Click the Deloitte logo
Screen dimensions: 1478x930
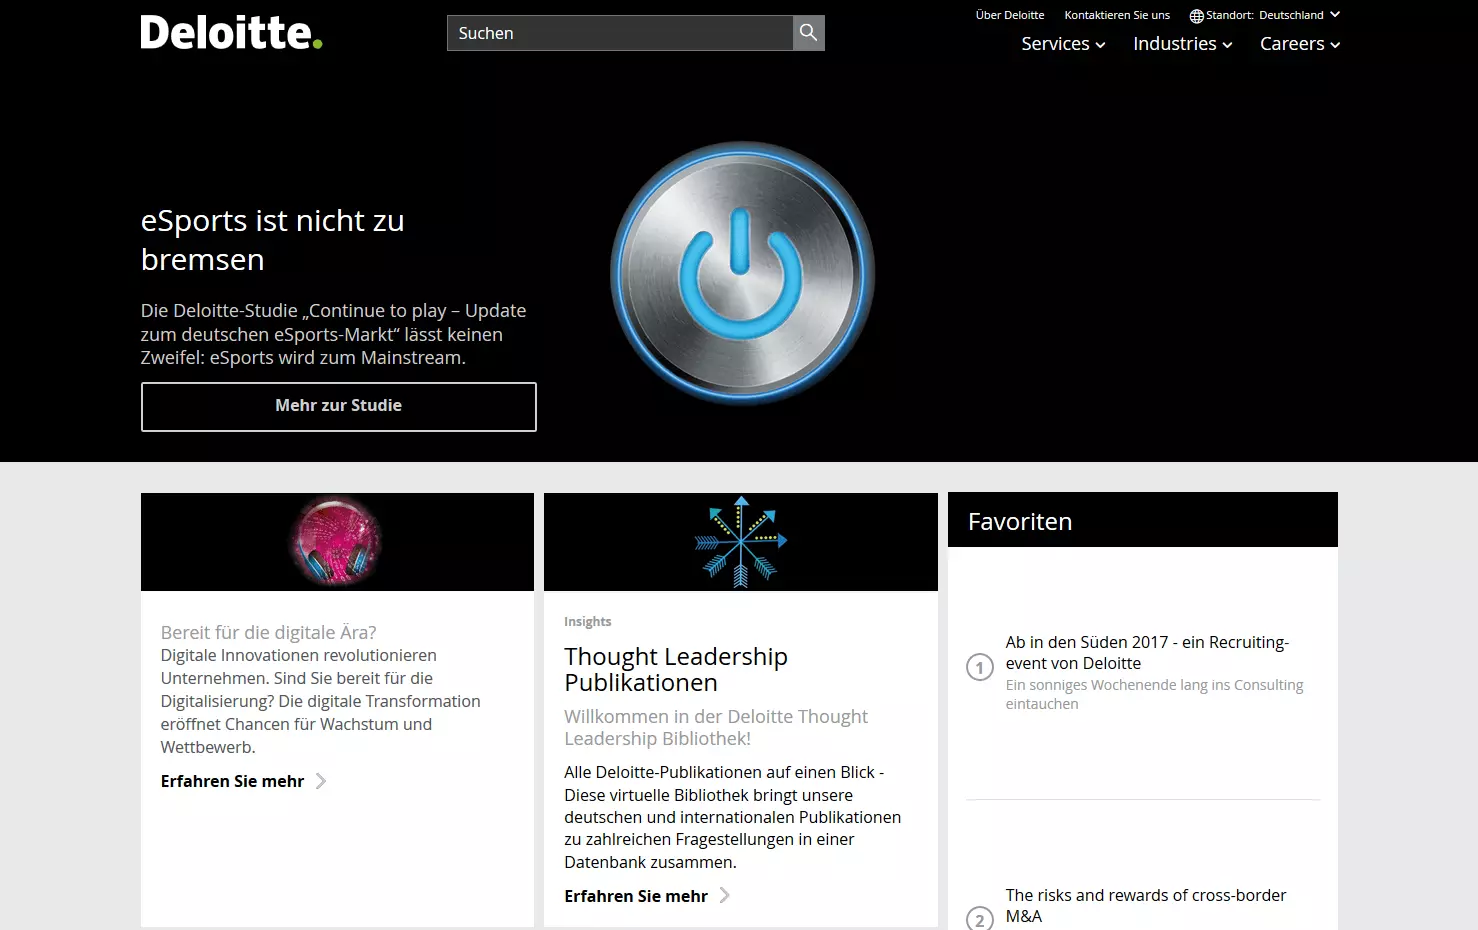coord(231,33)
